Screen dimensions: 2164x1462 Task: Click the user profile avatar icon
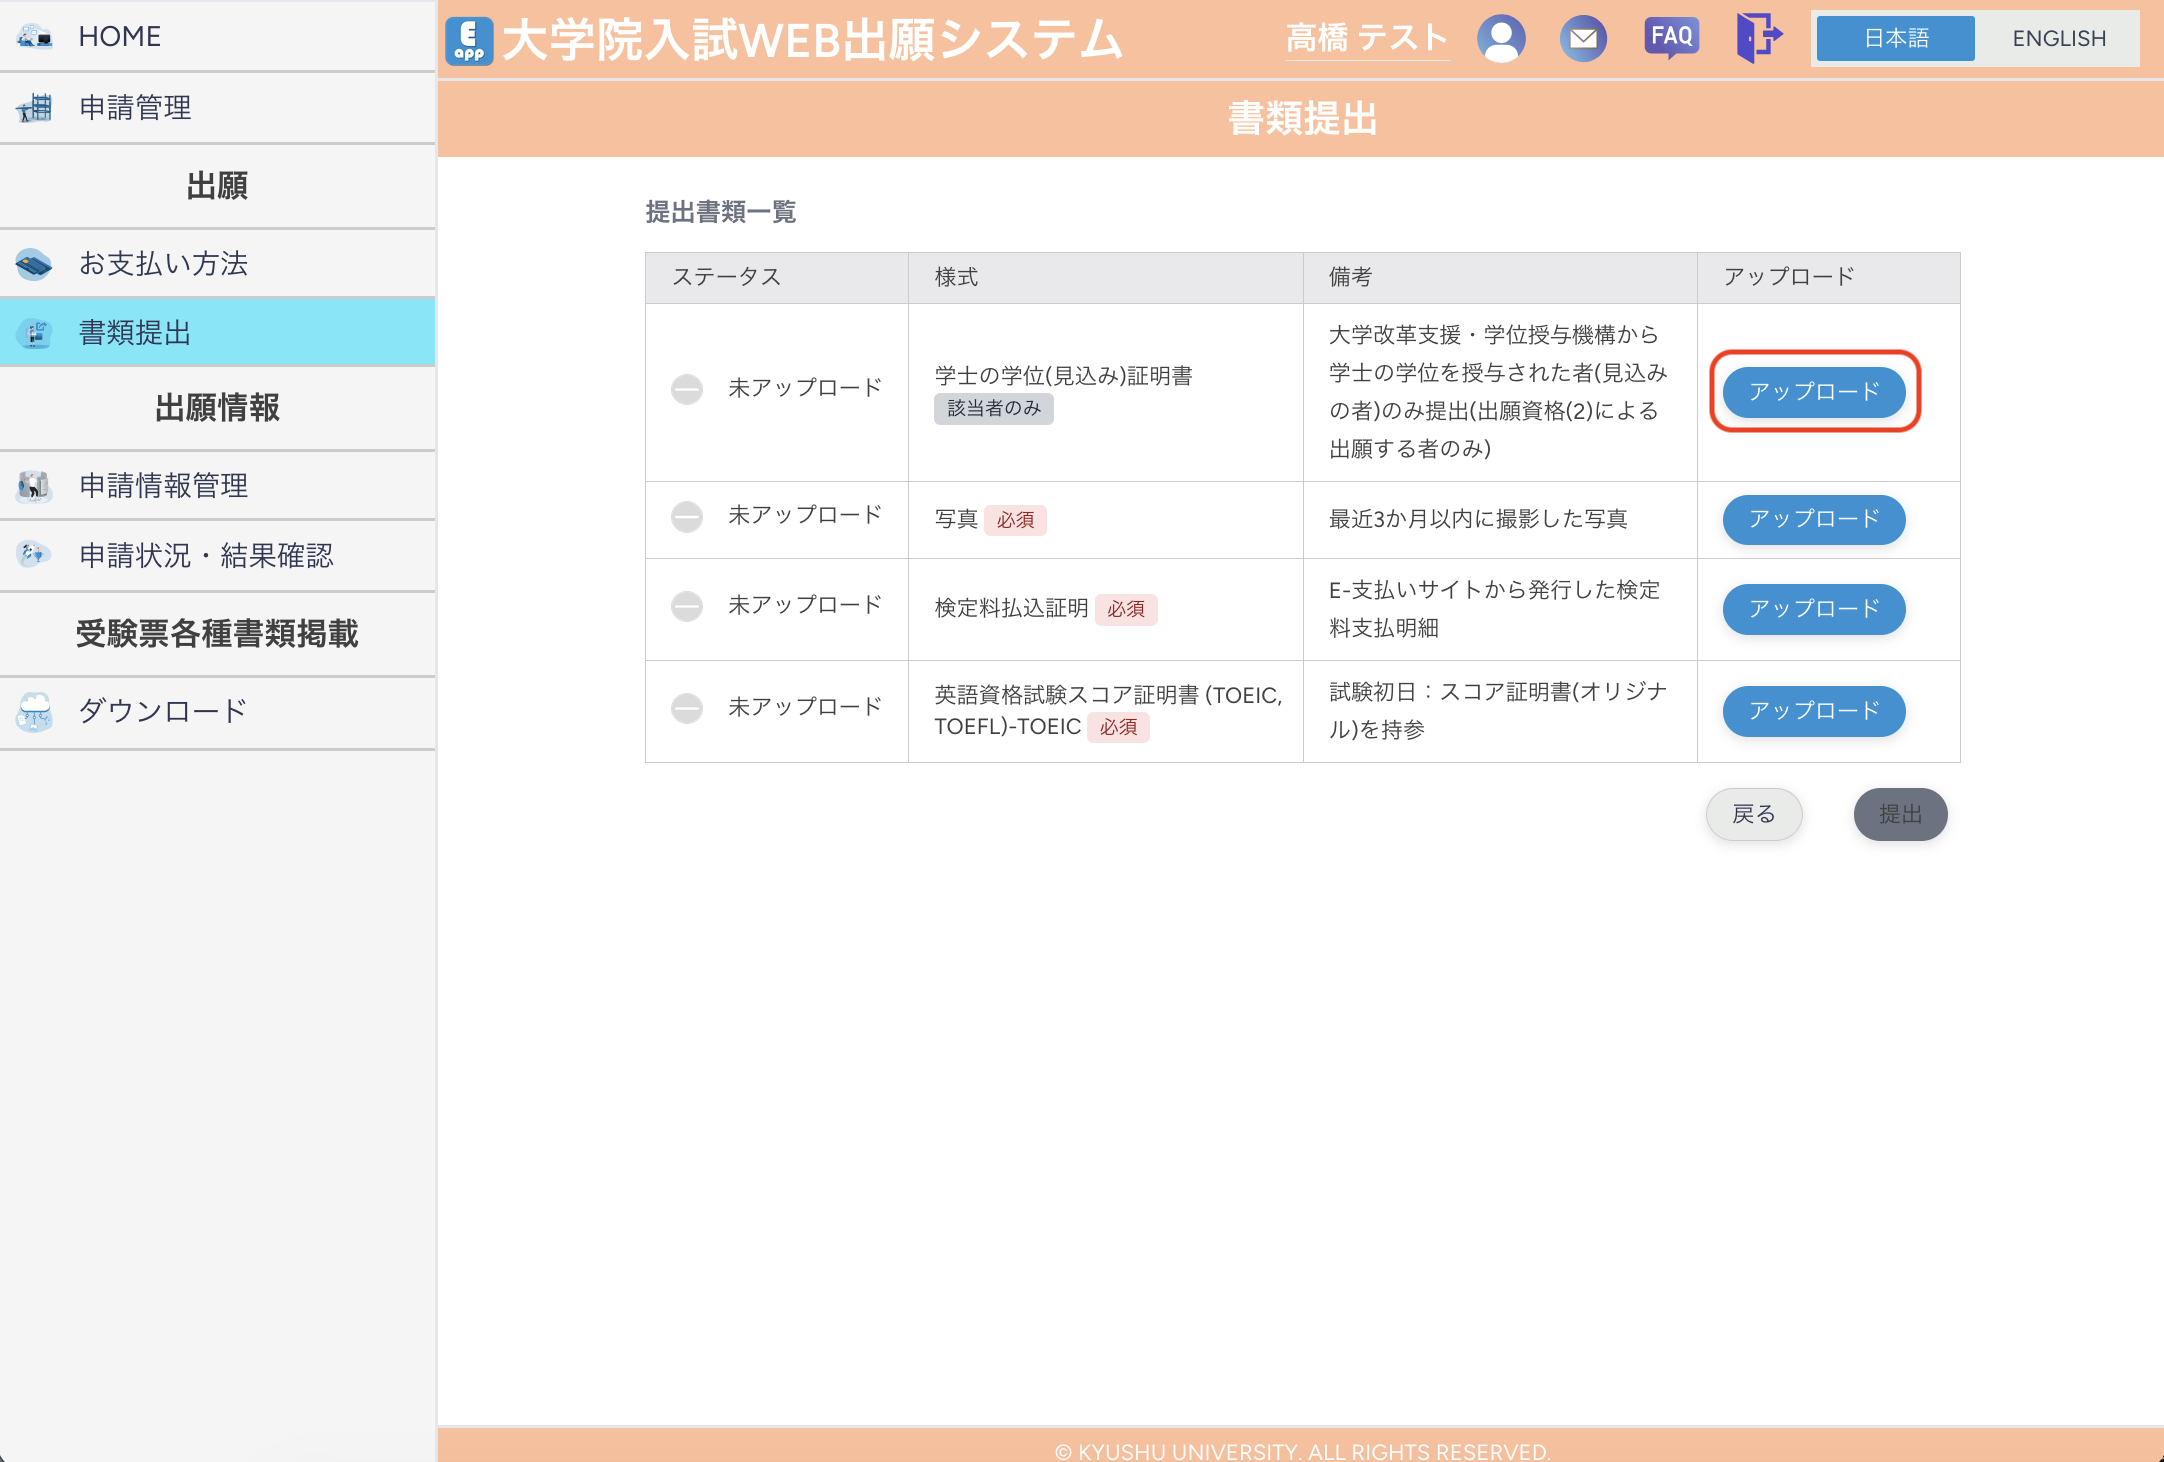pos(1501,39)
